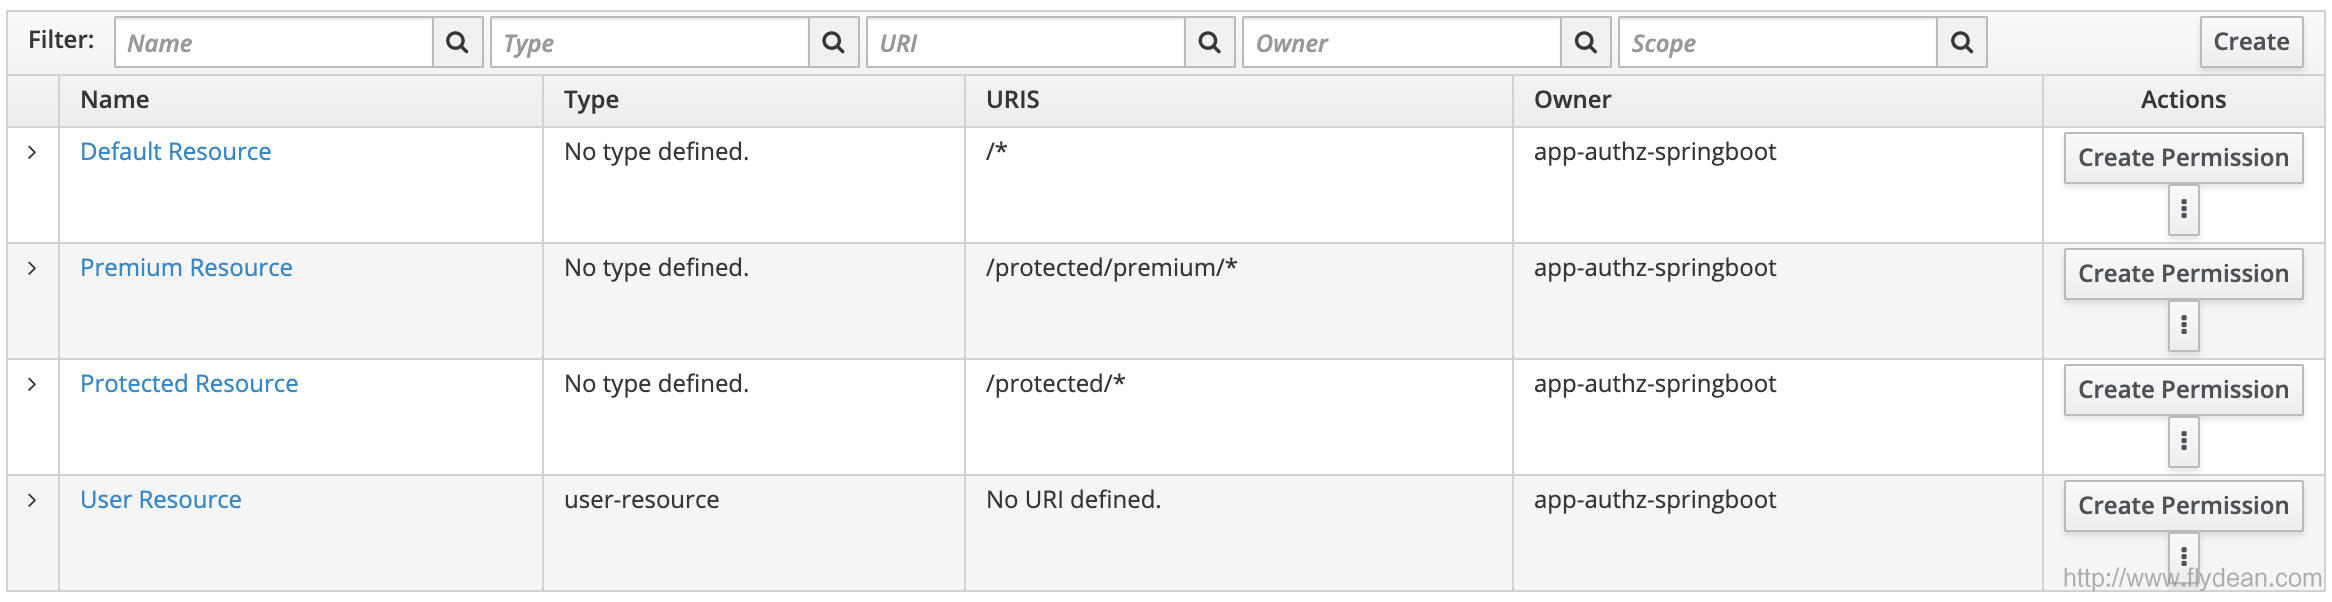Open kebab menu for Premium Resource
2332x602 pixels.
tap(2183, 325)
